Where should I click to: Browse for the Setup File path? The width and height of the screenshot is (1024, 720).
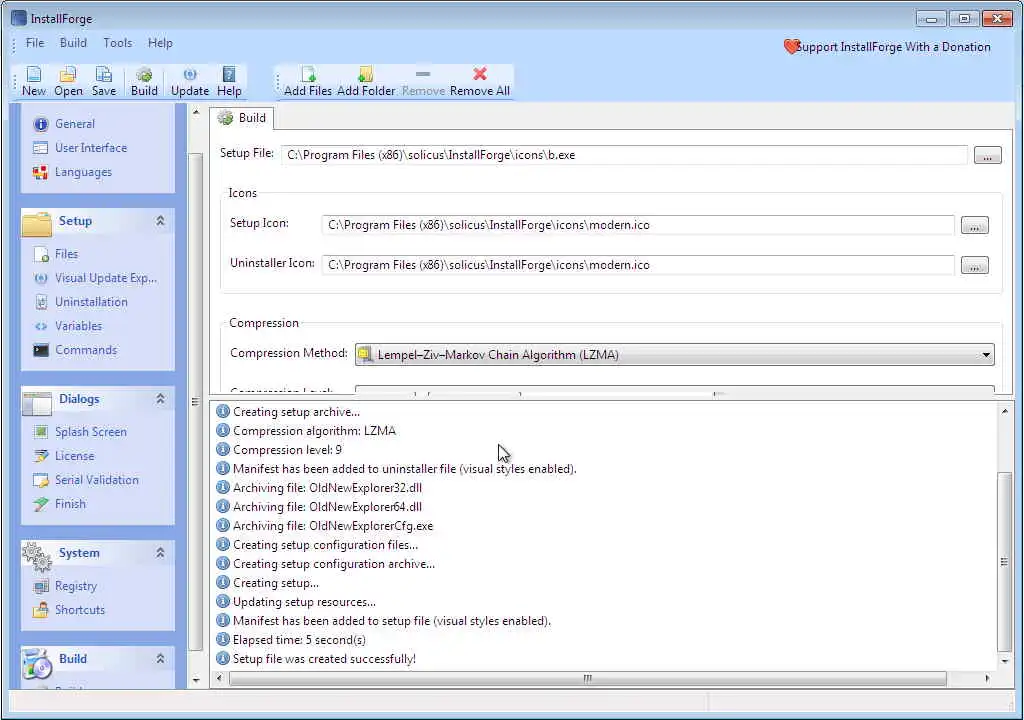(987, 155)
